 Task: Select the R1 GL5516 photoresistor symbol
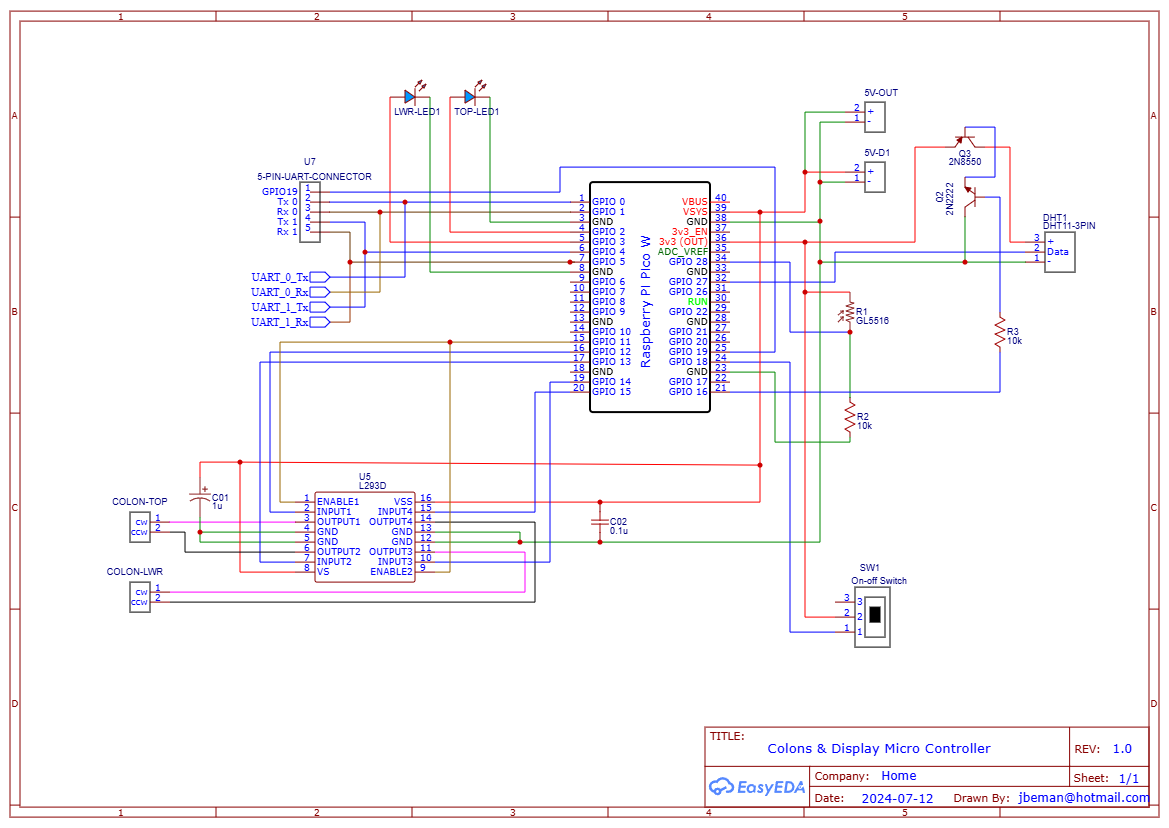[848, 312]
